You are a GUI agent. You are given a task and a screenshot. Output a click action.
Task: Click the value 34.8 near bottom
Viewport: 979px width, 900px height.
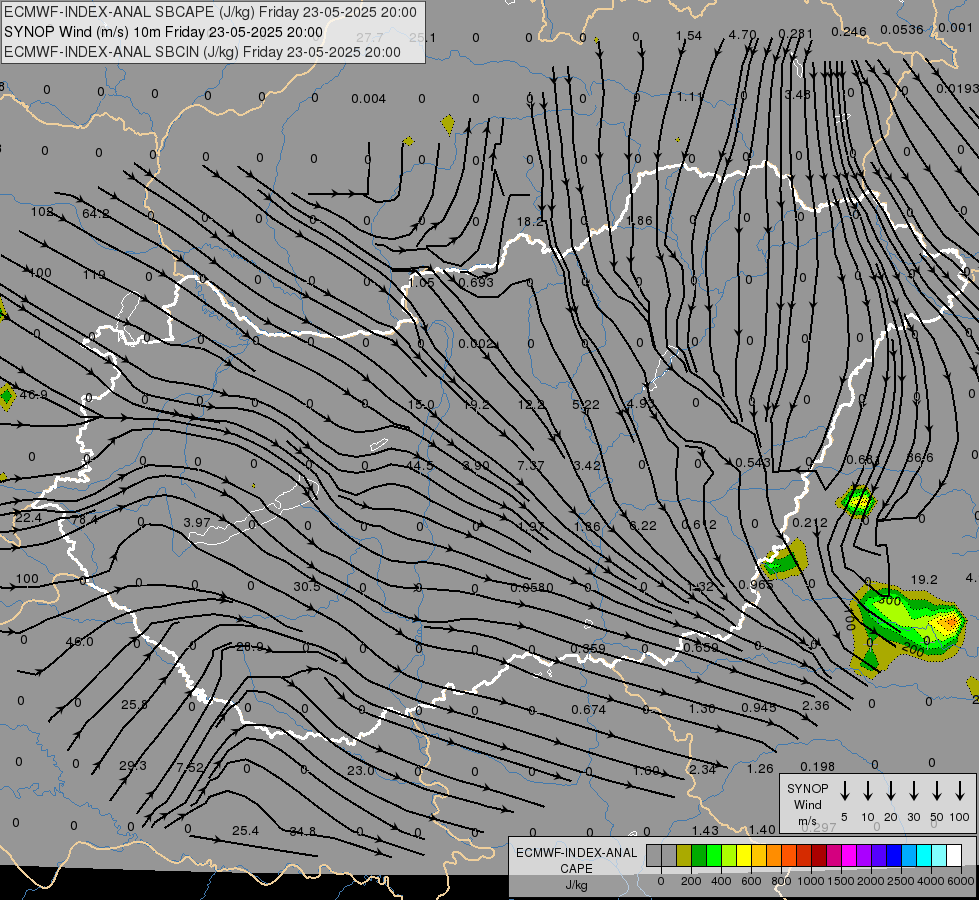303,831
